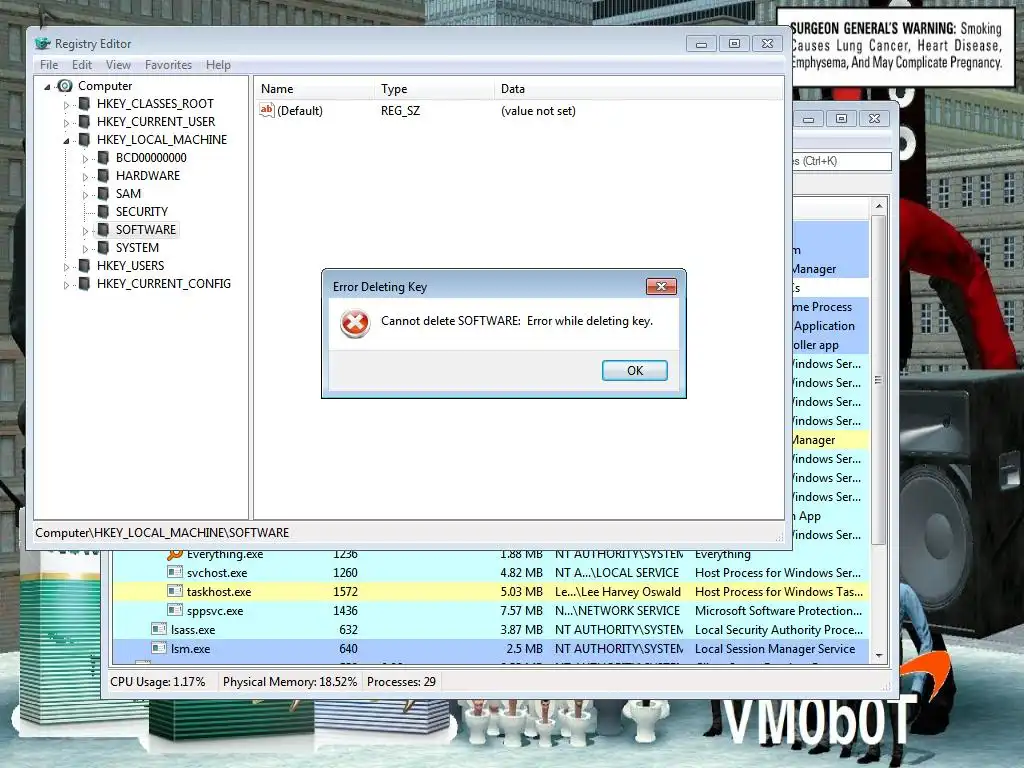The width and height of the screenshot is (1024, 768).
Task: Expand HARDWARE subkey
Action: pos(85,176)
